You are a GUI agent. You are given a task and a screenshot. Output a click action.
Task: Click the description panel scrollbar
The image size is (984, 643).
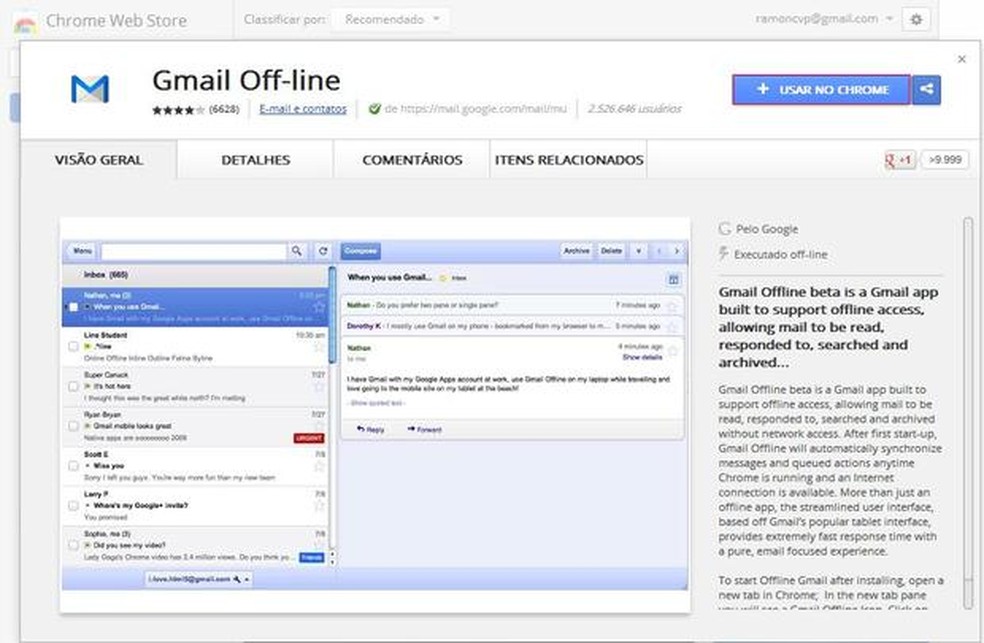pyautogui.click(x=968, y=411)
